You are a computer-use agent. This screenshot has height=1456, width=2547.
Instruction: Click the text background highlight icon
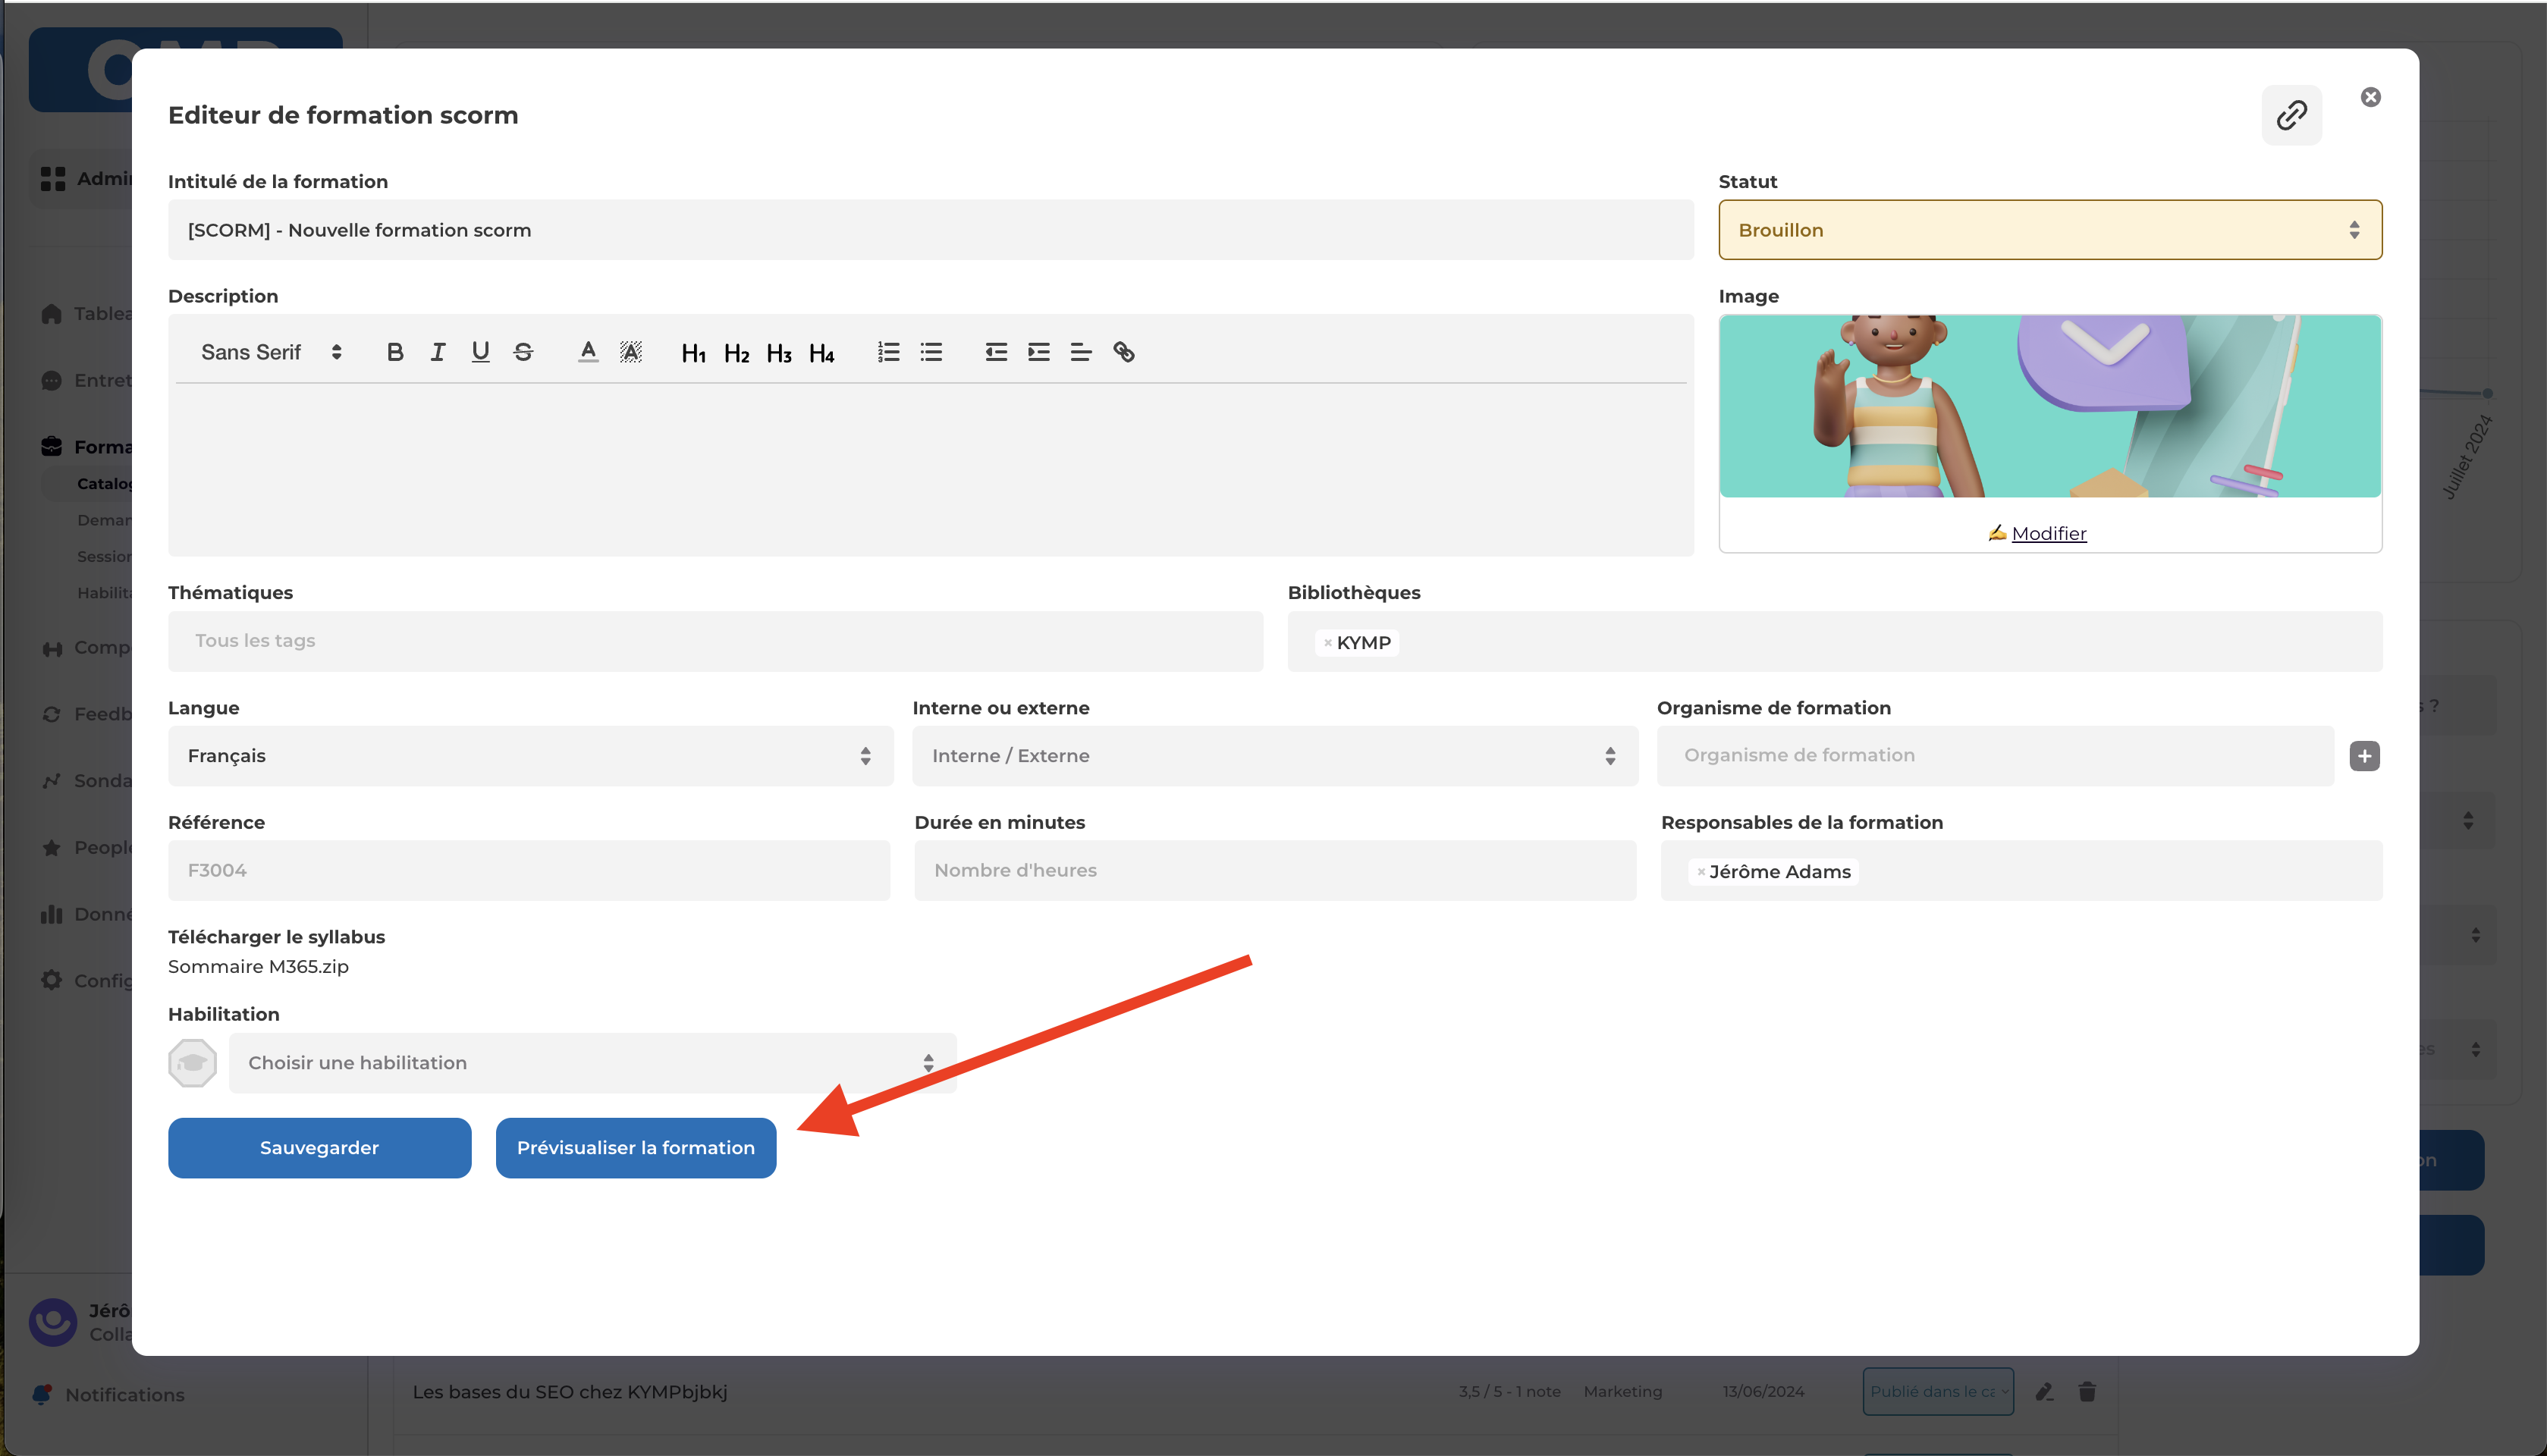(x=630, y=352)
